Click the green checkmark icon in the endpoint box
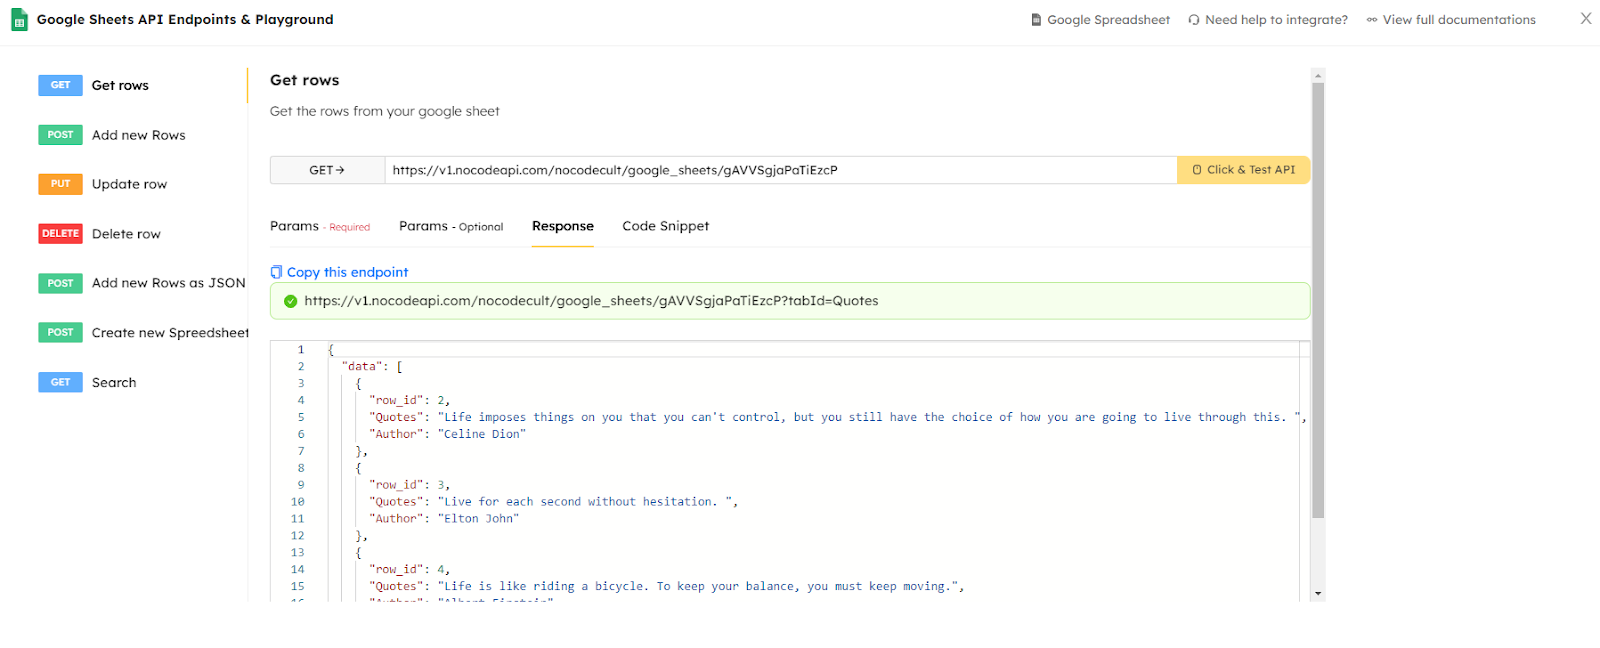The image size is (1600, 648). (291, 301)
